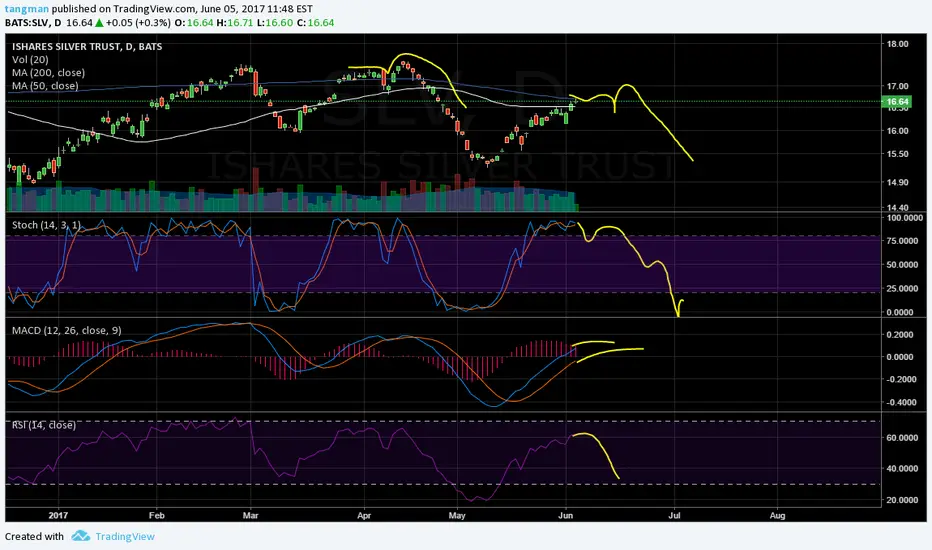
Task: Click the Jun time axis label
Action: point(566,516)
